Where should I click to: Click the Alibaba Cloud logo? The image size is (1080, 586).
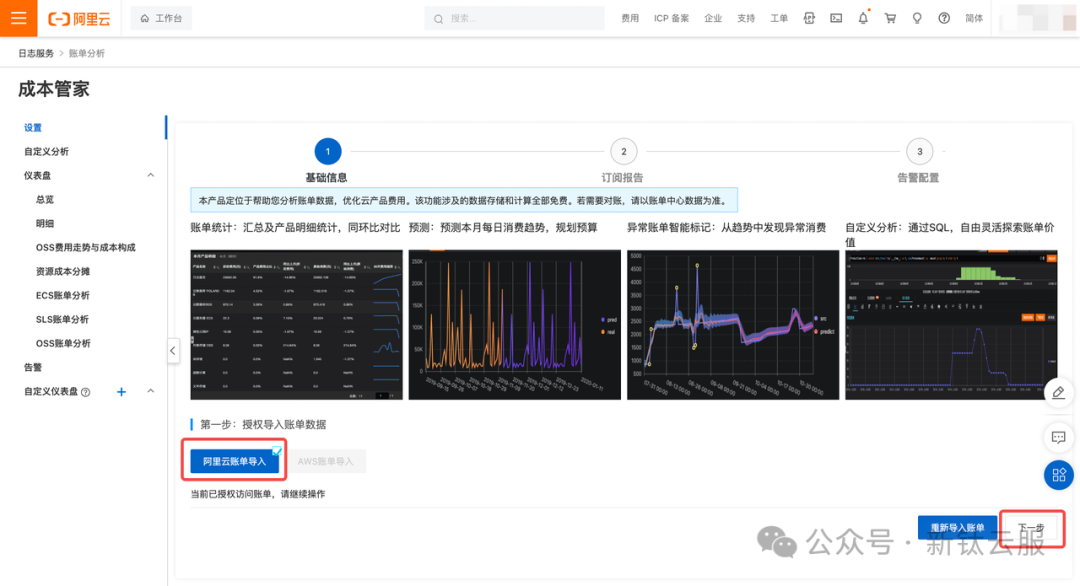pyautogui.click(x=79, y=19)
